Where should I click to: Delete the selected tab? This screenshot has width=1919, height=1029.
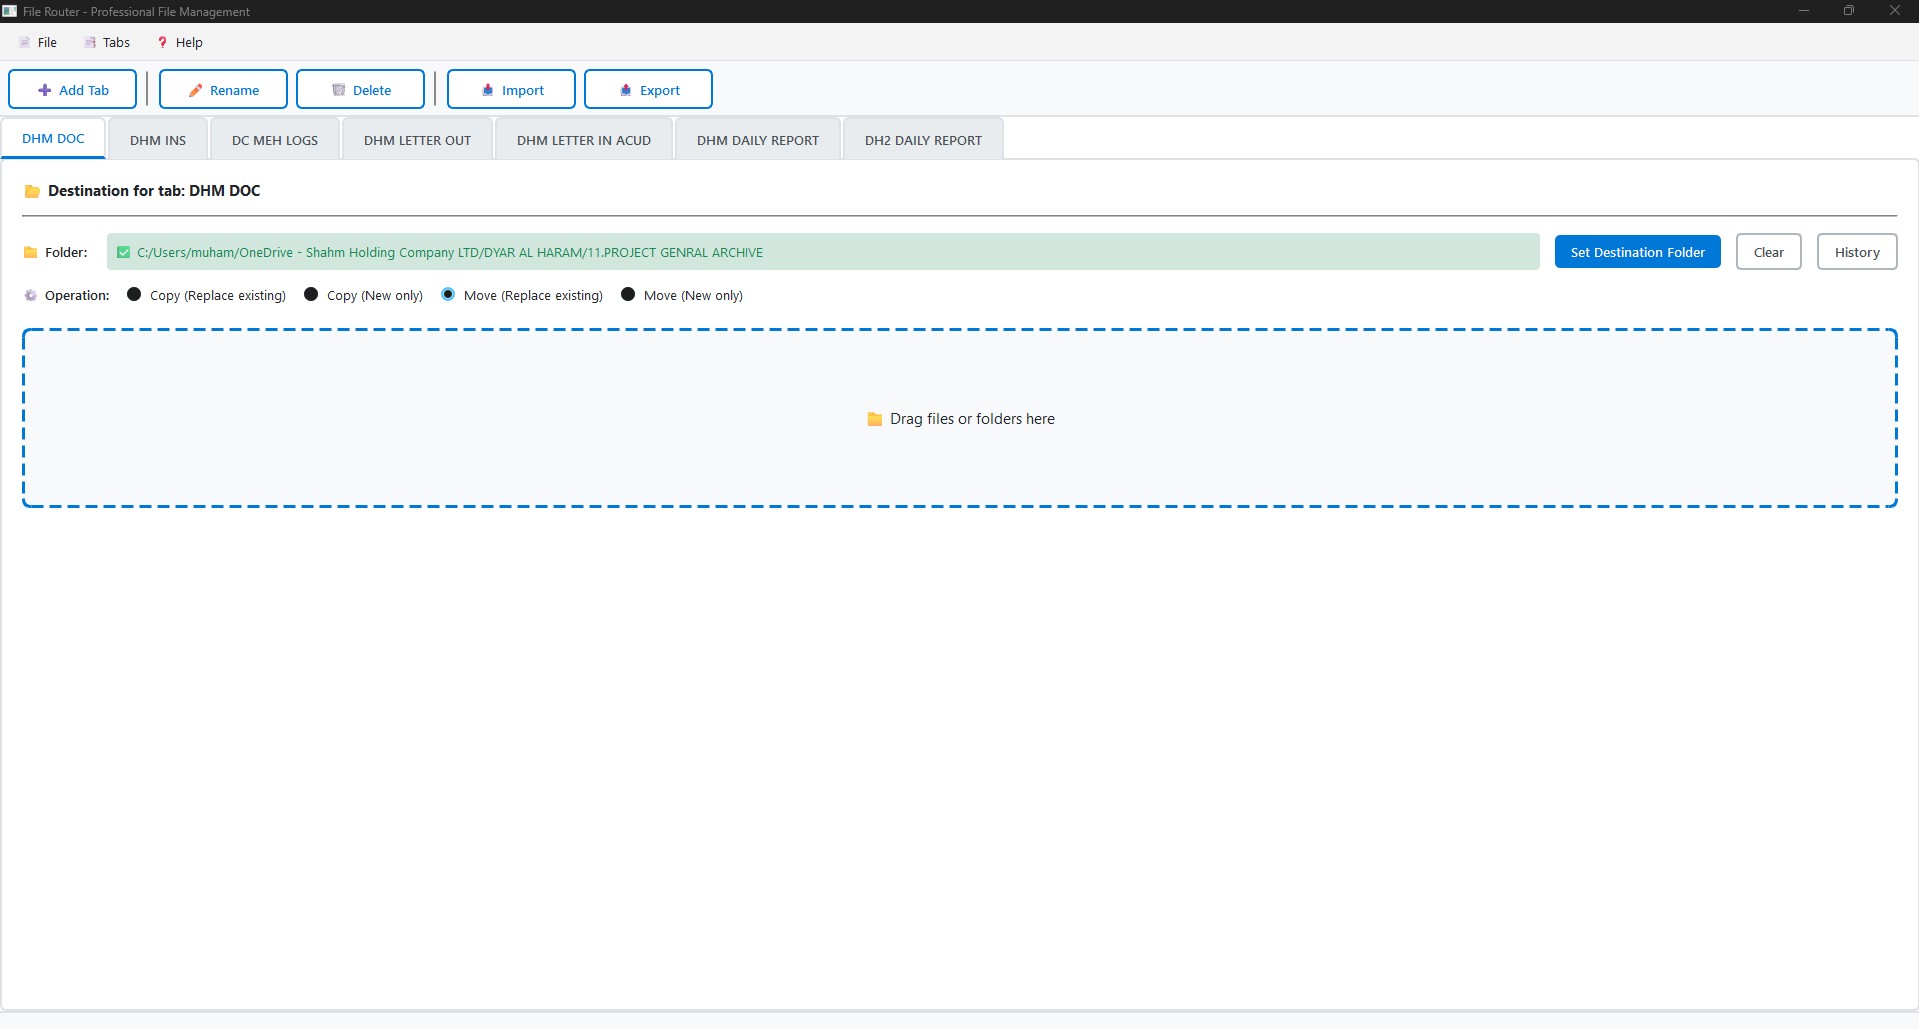coord(360,89)
